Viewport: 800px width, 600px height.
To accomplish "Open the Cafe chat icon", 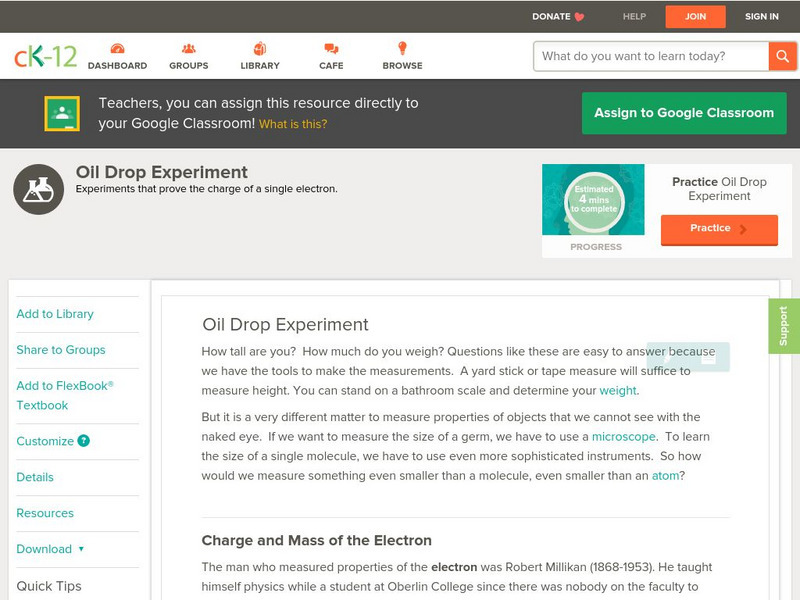I will [331, 49].
